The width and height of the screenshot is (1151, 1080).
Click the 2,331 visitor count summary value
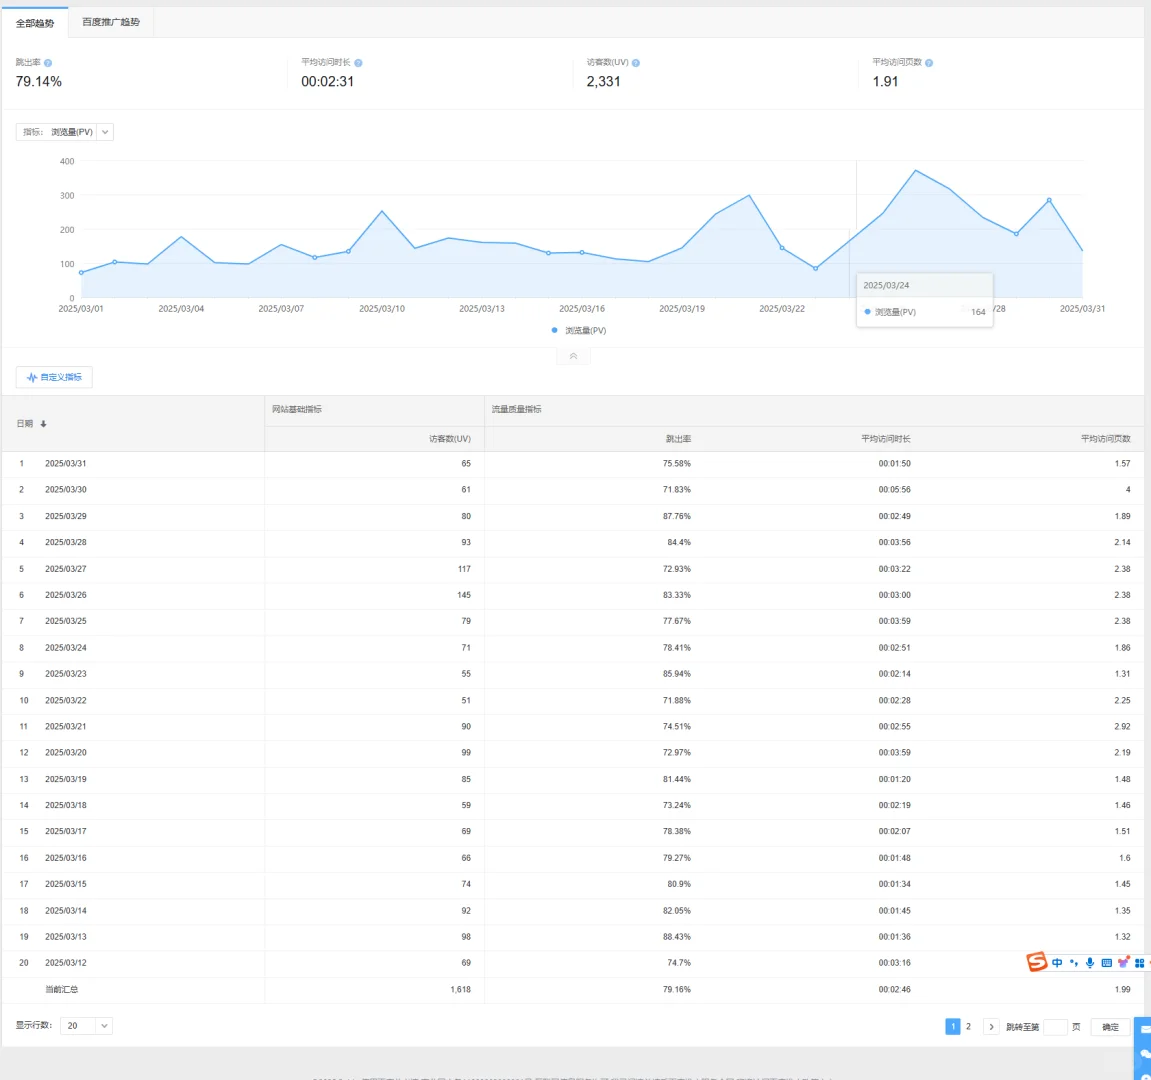click(603, 81)
